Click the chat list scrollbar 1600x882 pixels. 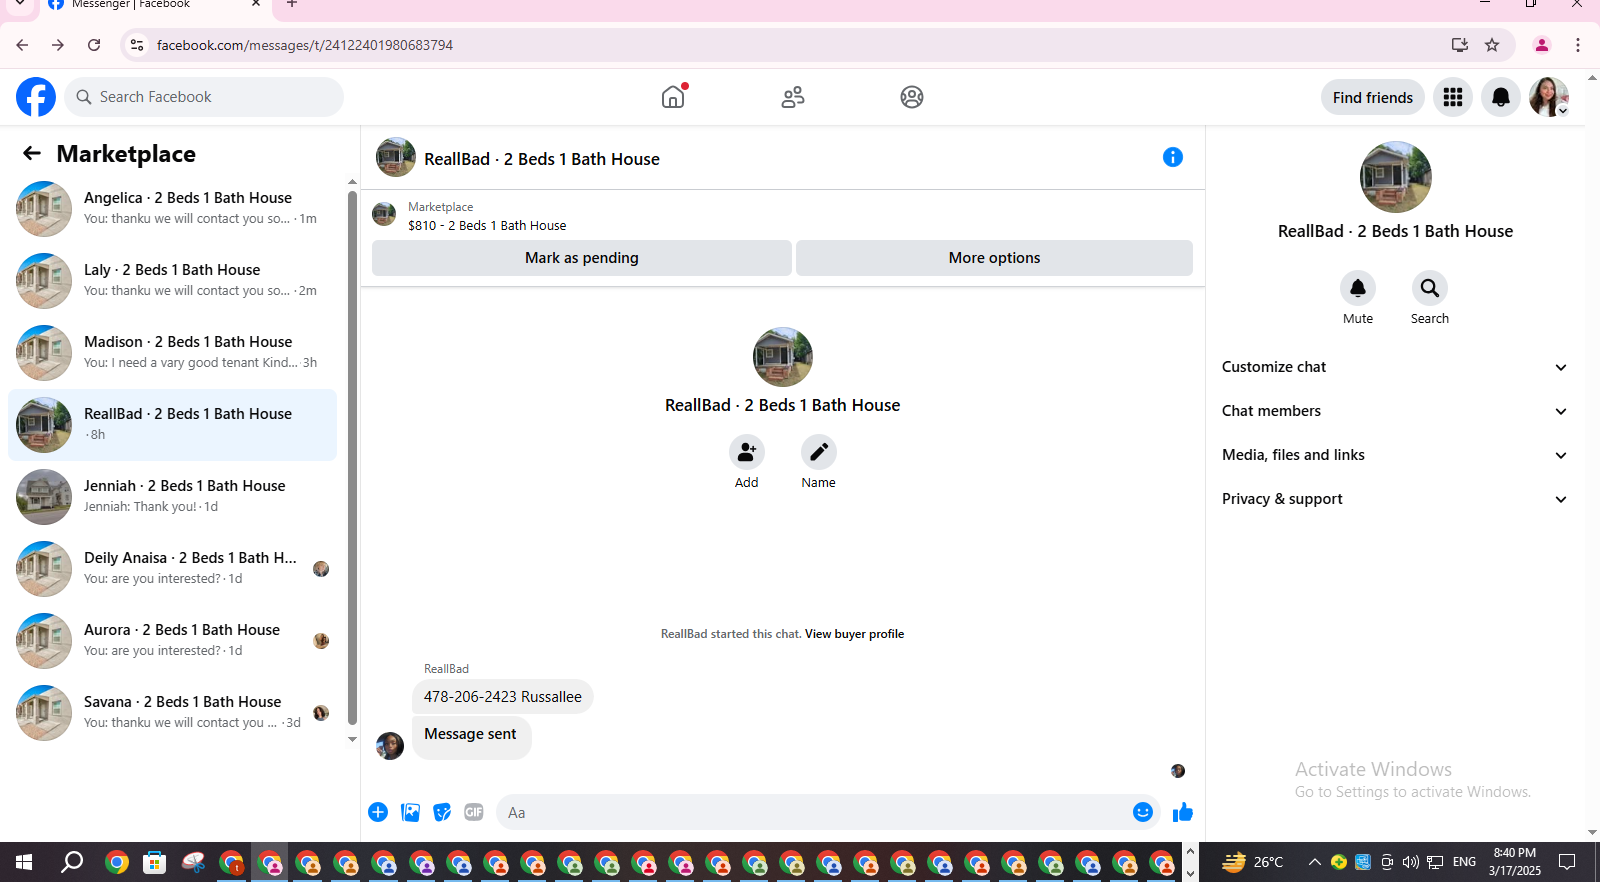coord(352,458)
